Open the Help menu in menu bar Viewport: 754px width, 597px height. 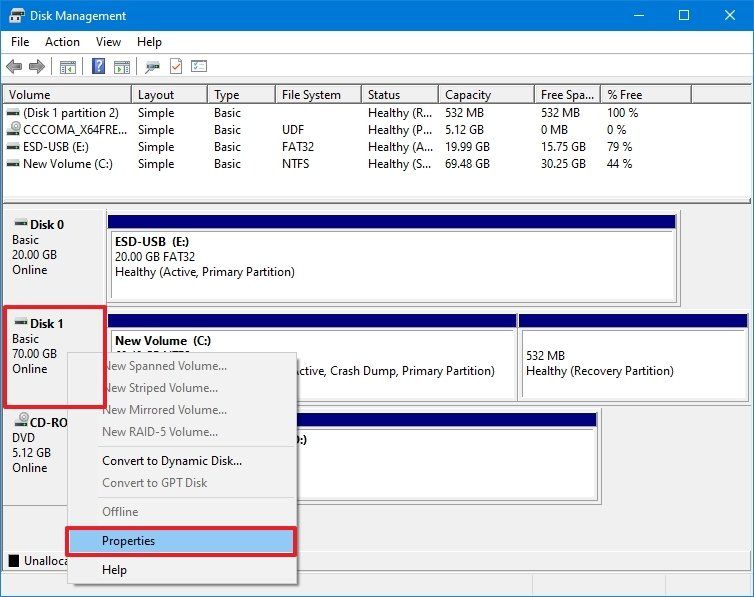click(x=149, y=42)
